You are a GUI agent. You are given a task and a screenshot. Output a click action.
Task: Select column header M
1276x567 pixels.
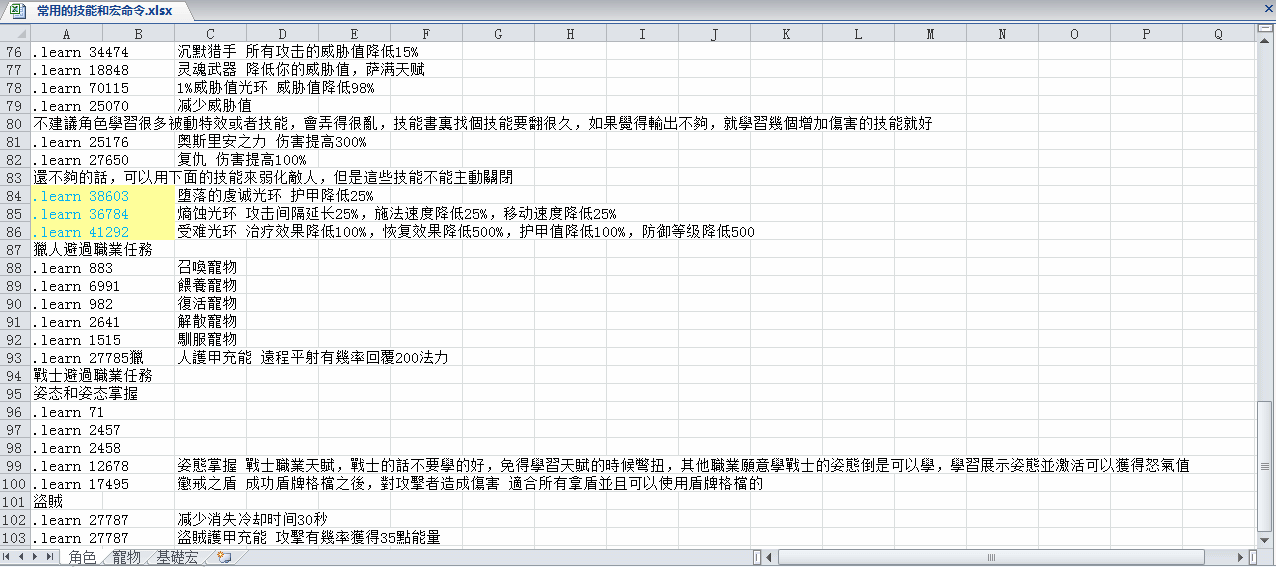(x=930, y=34)
